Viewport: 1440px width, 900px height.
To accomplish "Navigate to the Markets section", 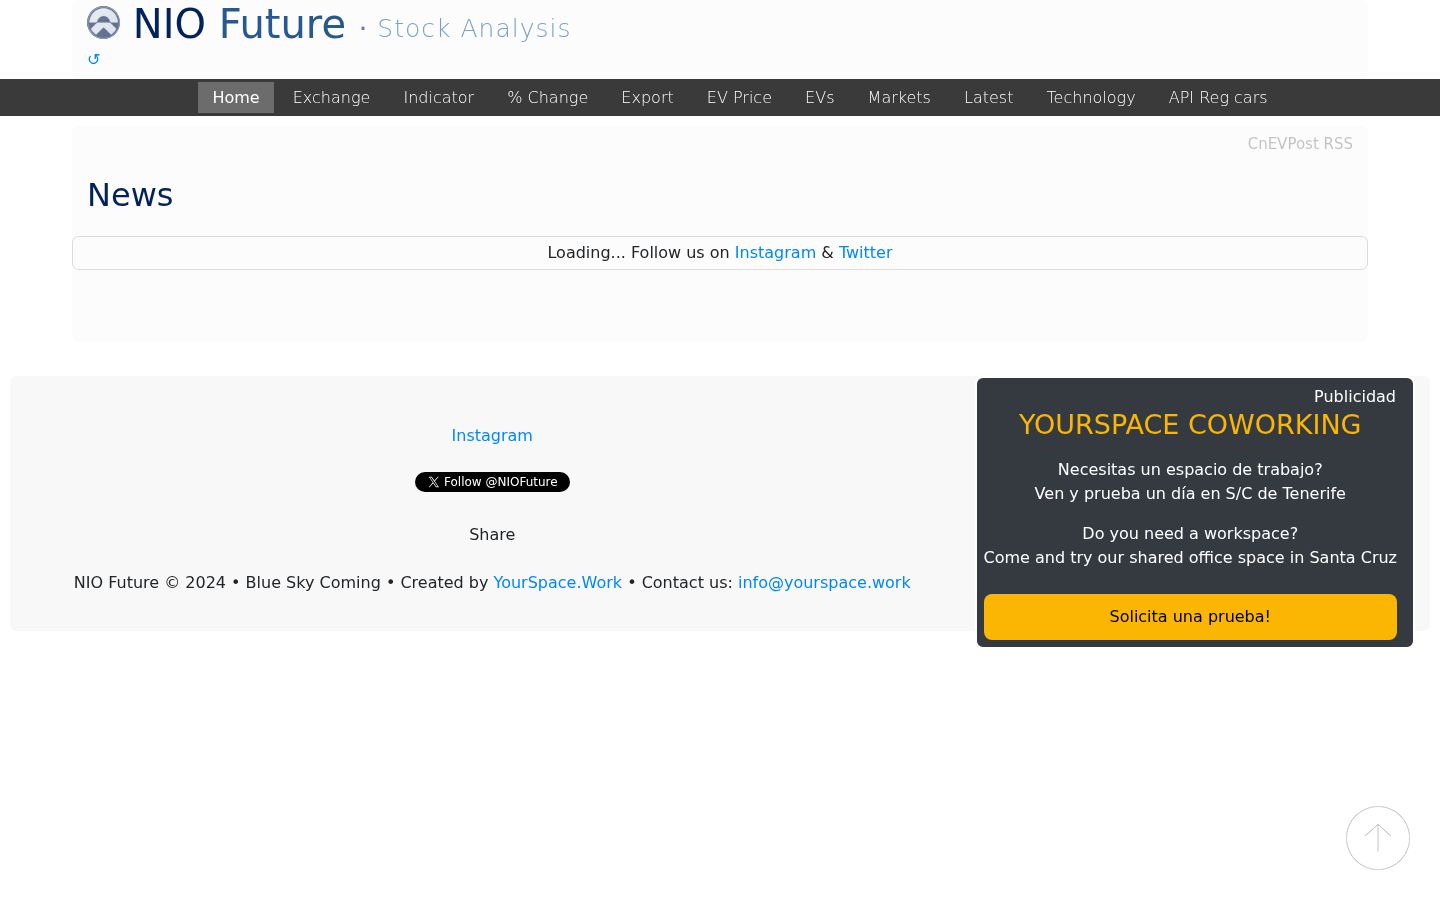I will [899, 97].
